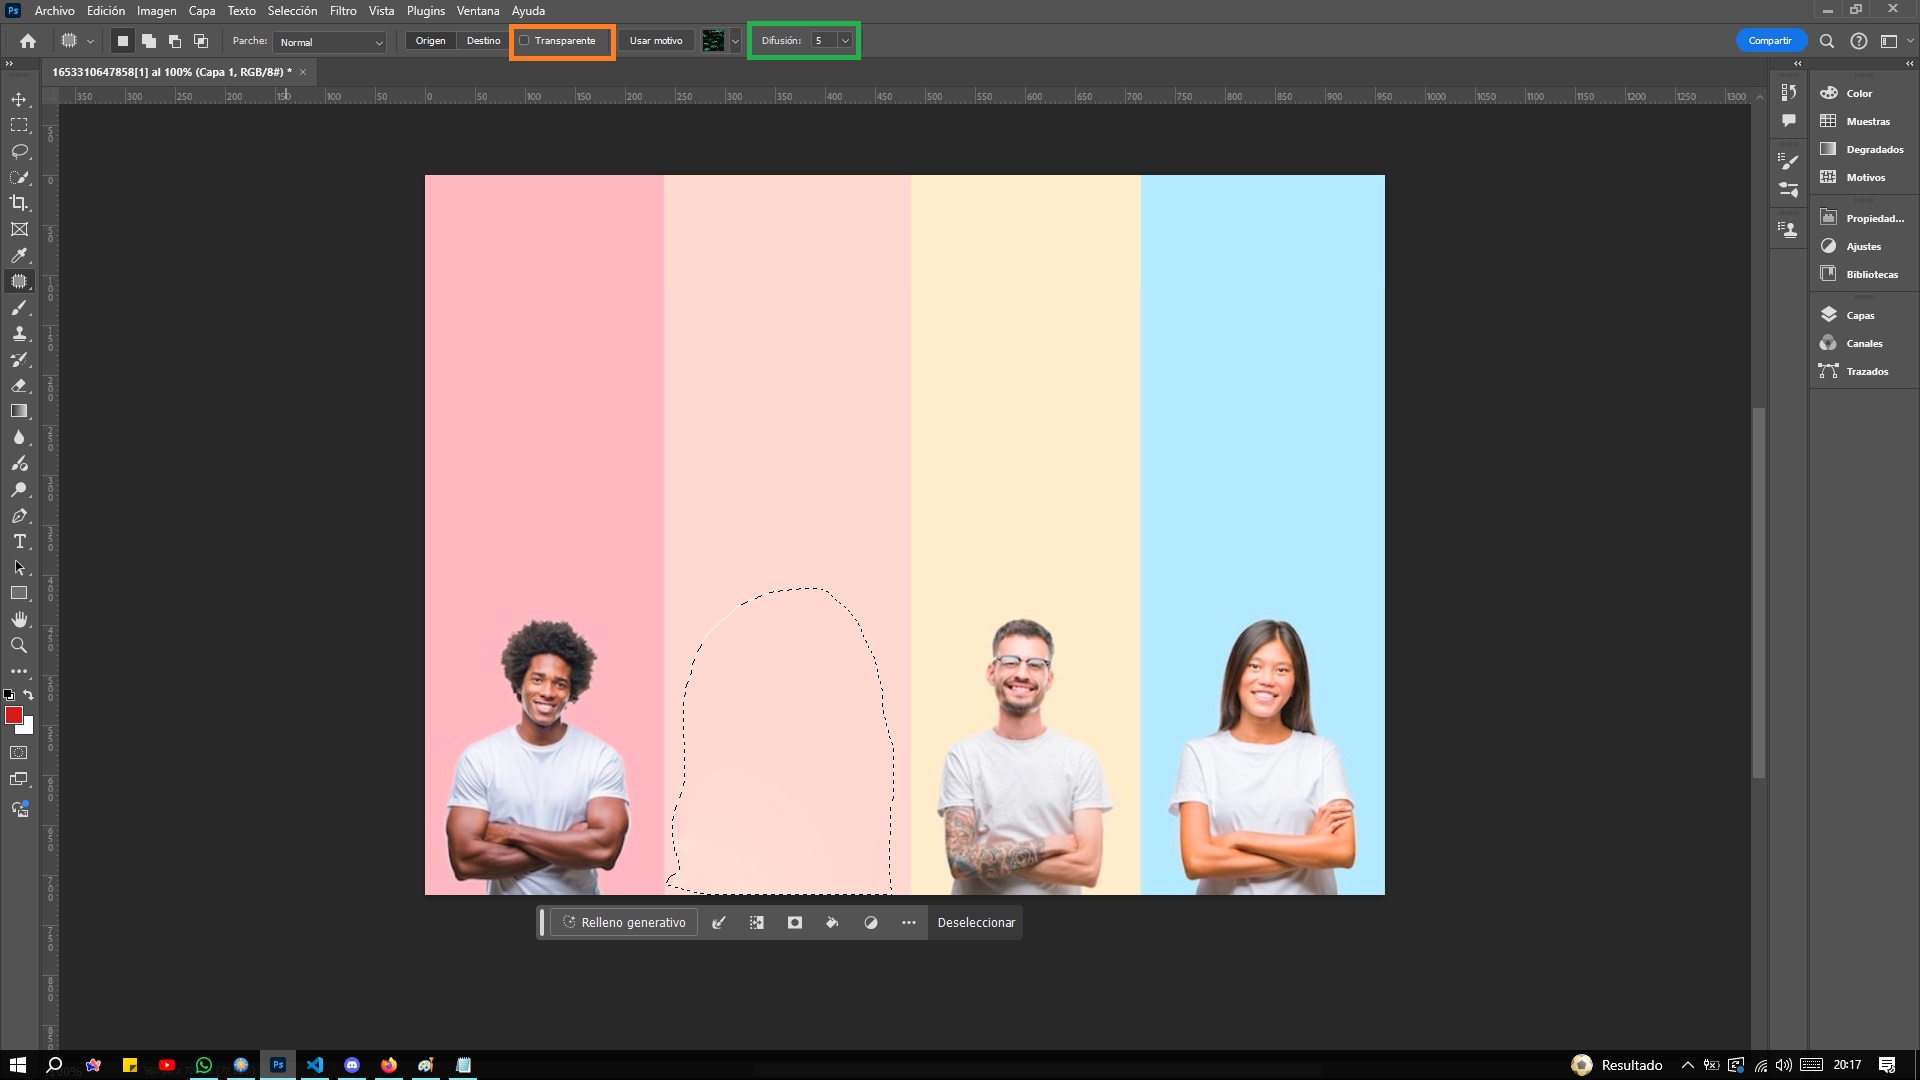Select the Crop tool
Screen dimensions: 1920x1080
click(x=19, y=203)
